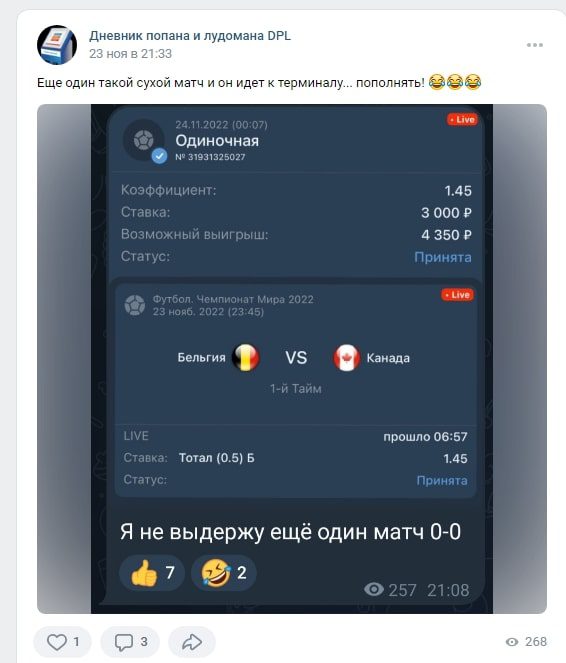Share the post with arrow icon
Screen dimensions: 566x663
(x=192, y=642)
